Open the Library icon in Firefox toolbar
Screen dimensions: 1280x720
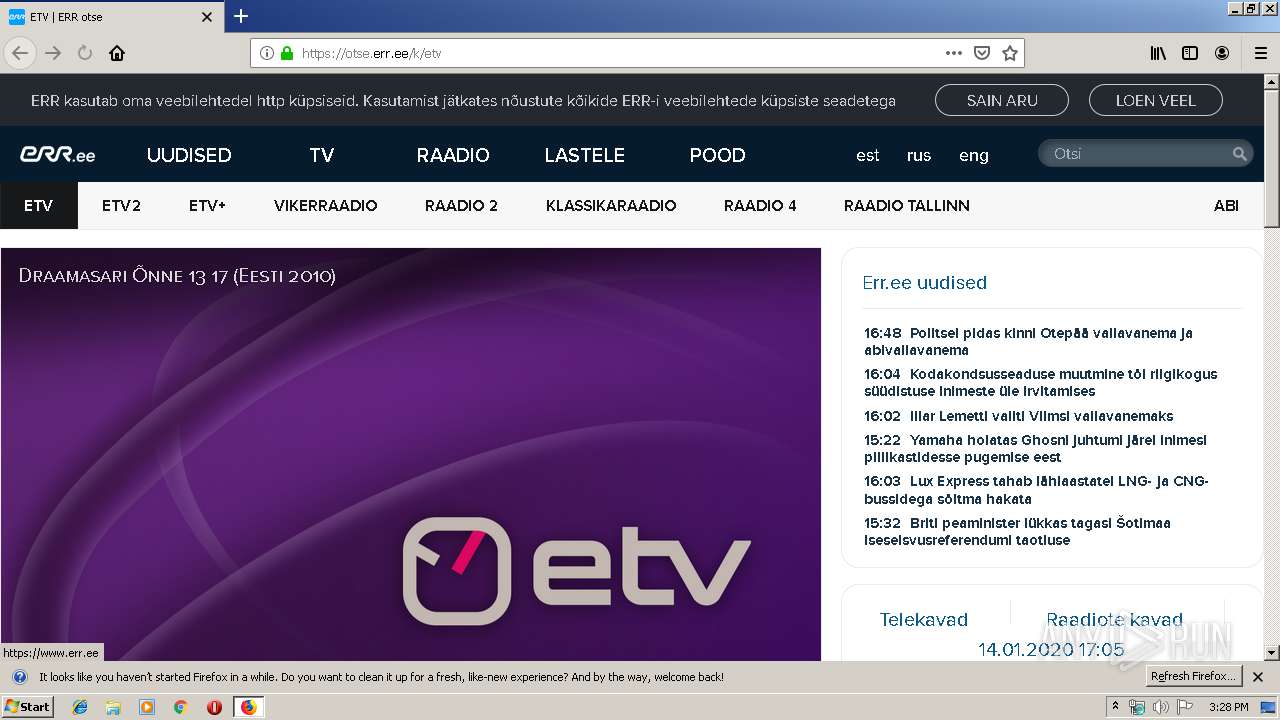coord(1158,53)
